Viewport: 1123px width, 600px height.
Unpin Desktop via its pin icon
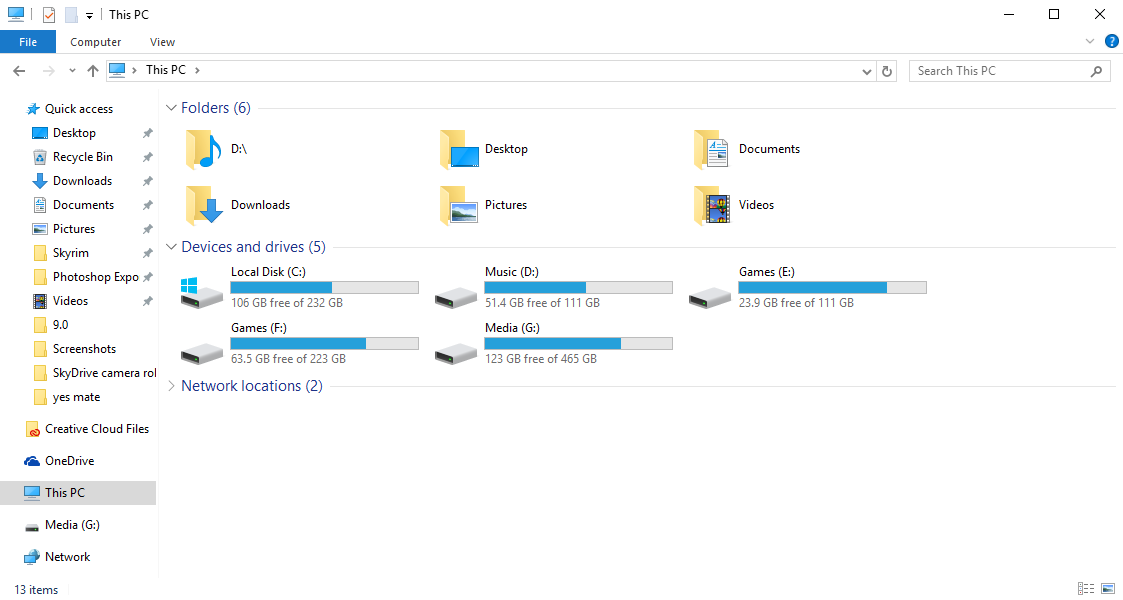[148, 133]
